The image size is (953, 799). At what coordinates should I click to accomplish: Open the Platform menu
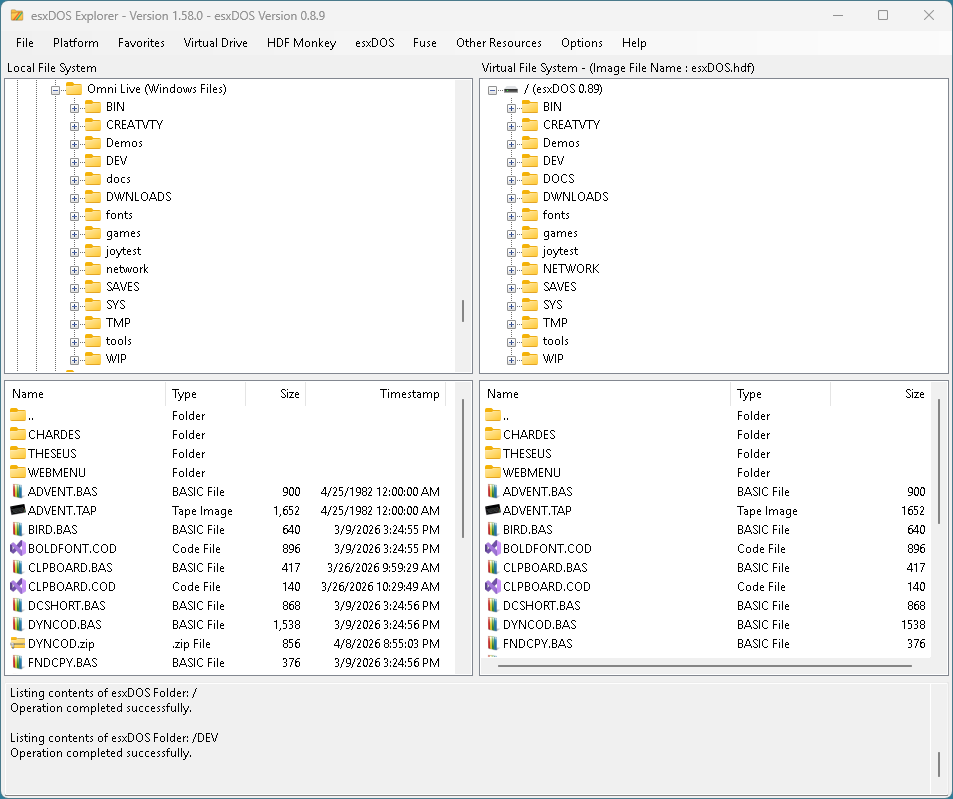[x=75, y=43]
